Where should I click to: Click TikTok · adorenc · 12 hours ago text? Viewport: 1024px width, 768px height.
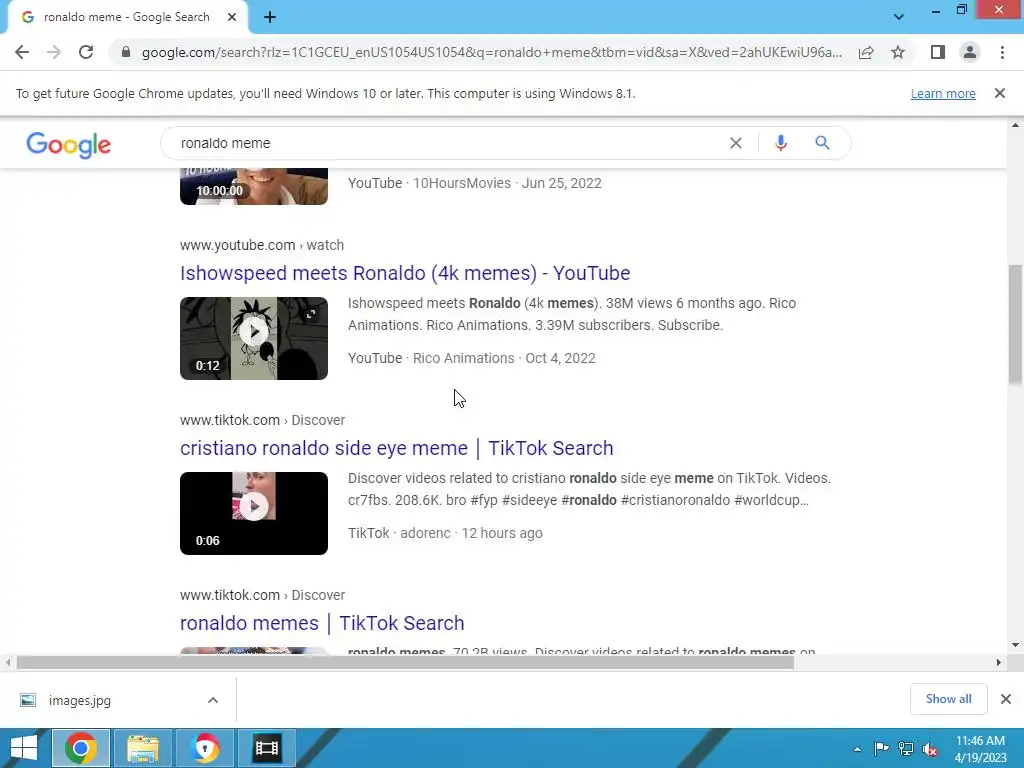coord(445,533)
